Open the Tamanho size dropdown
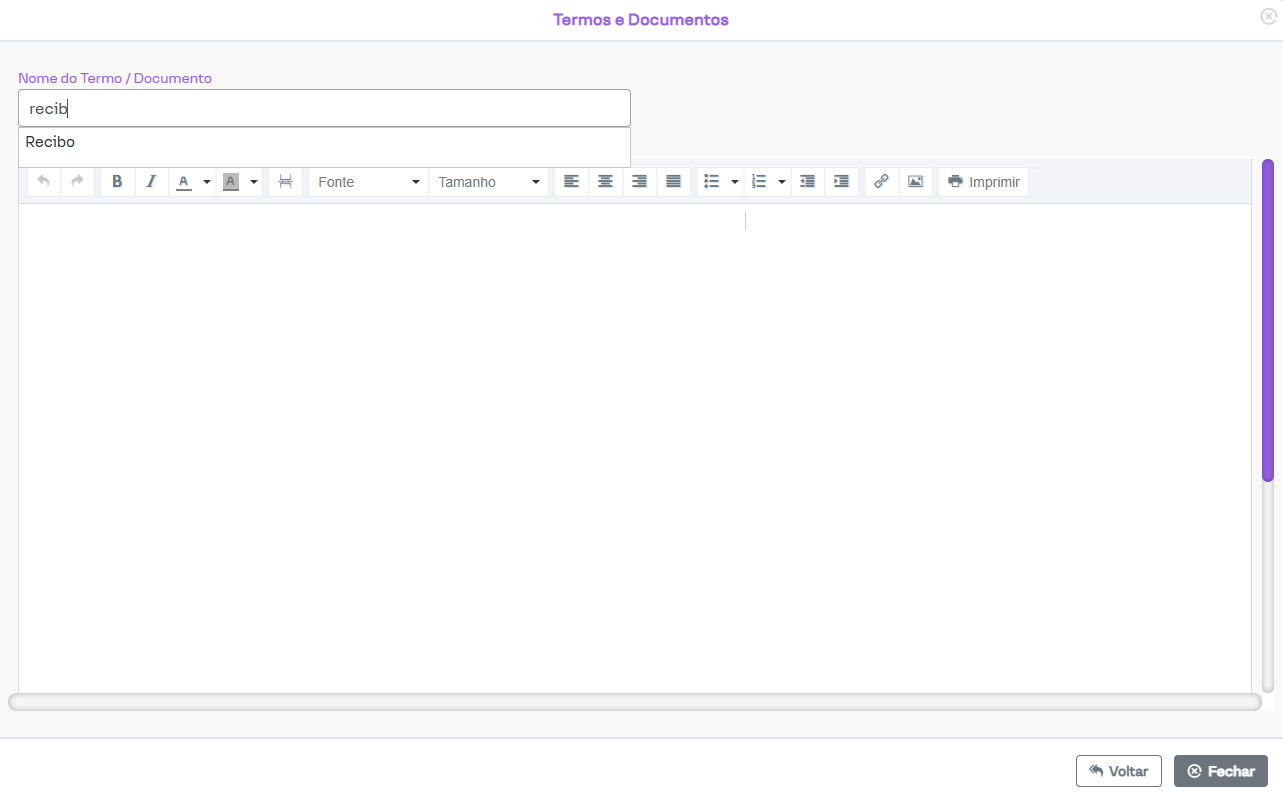This screenshot has width=1283, height=800. pos(488,182)
